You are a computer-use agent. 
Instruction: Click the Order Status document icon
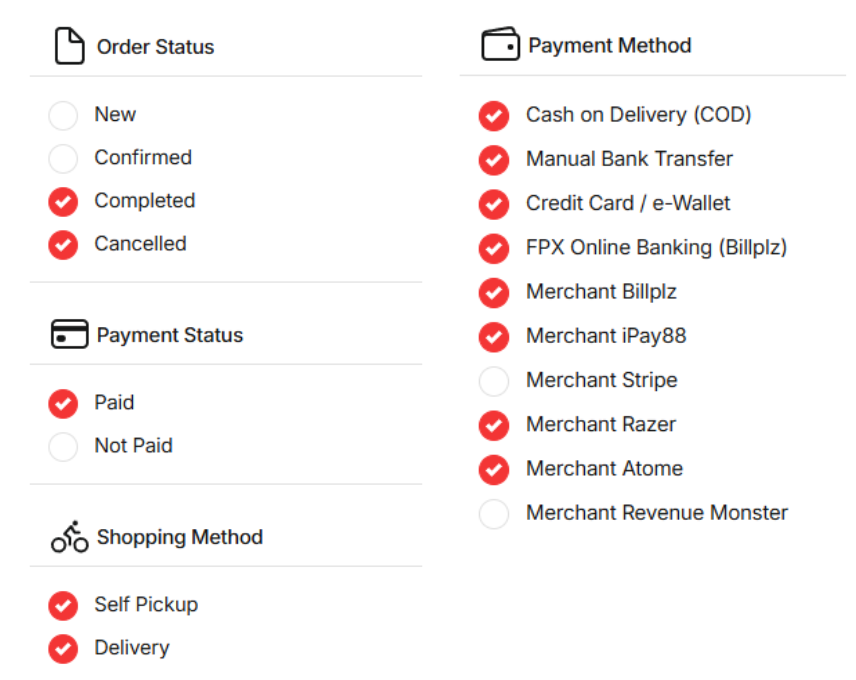click(x=69, y=47)
